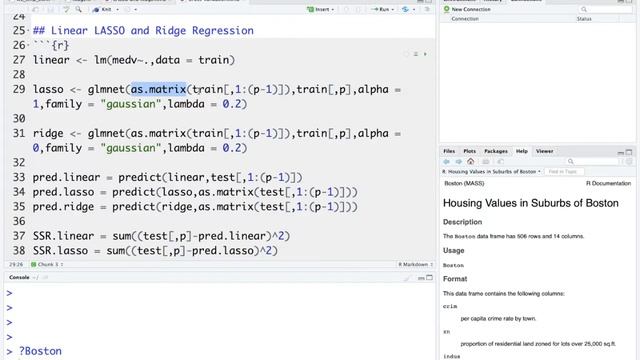Click the Status column header

click(x=584, y=19)
